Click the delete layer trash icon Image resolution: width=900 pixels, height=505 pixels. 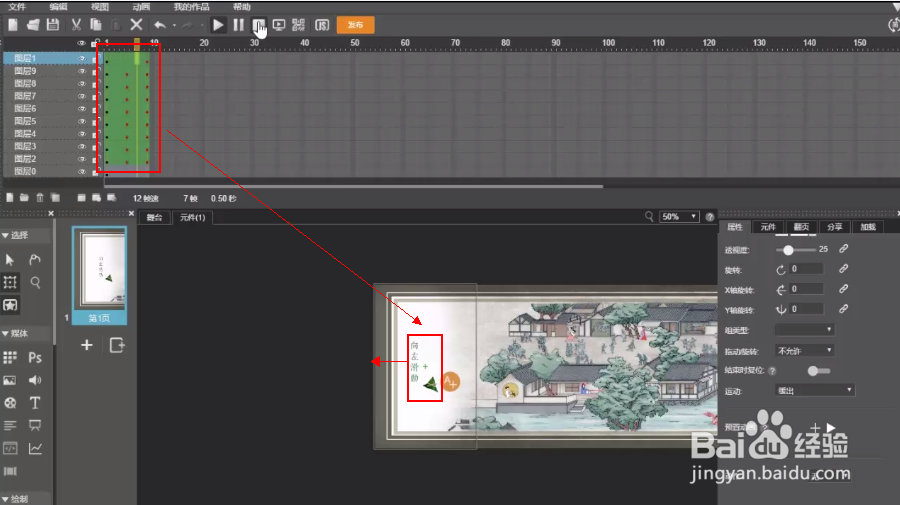coord(40,198)
